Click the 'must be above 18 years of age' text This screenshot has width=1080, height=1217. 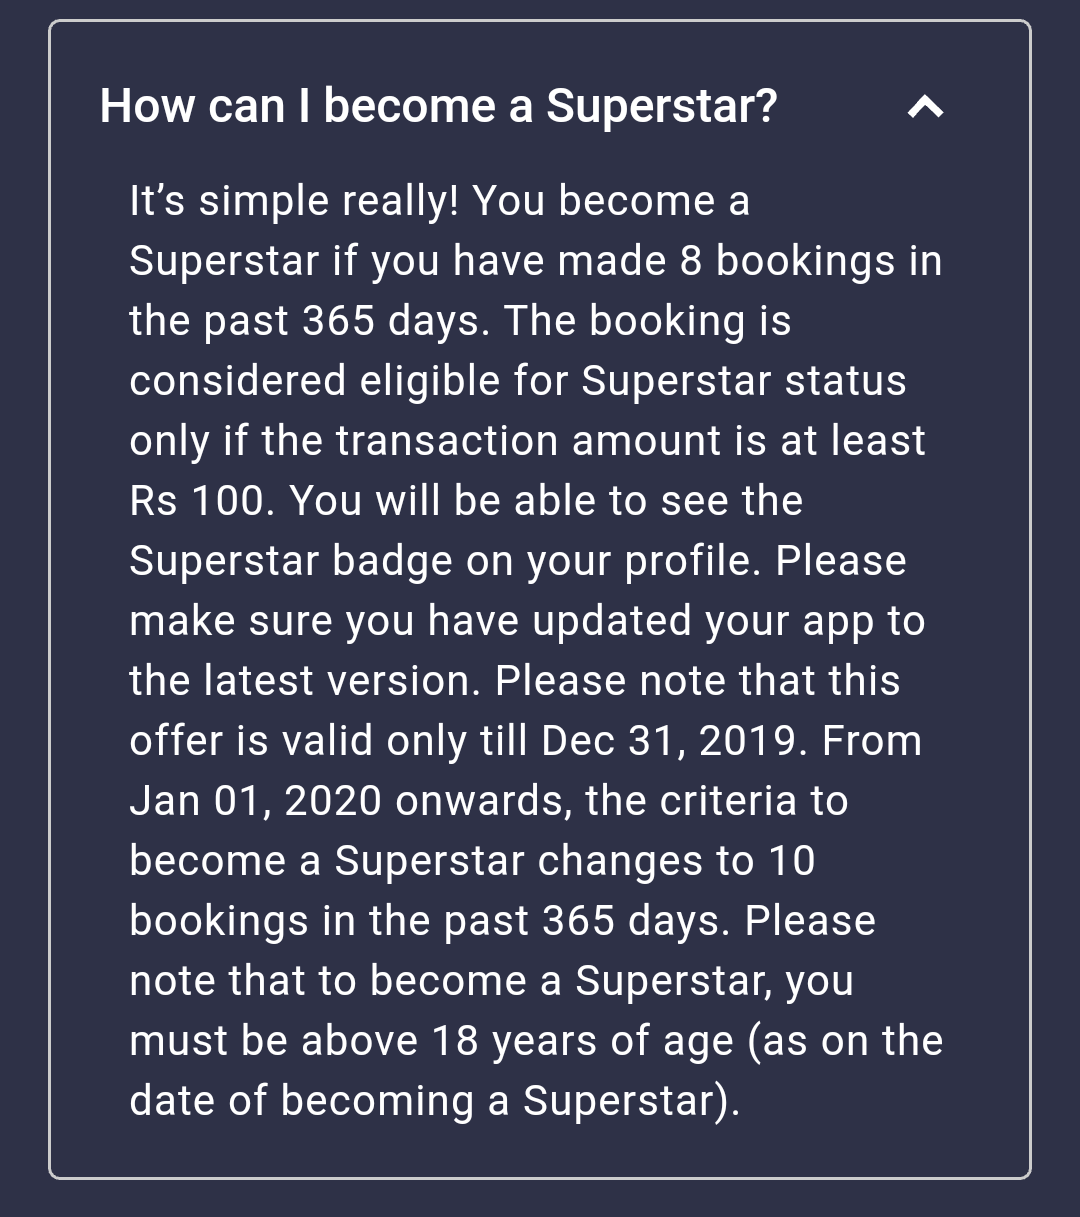pos(432,1041)
